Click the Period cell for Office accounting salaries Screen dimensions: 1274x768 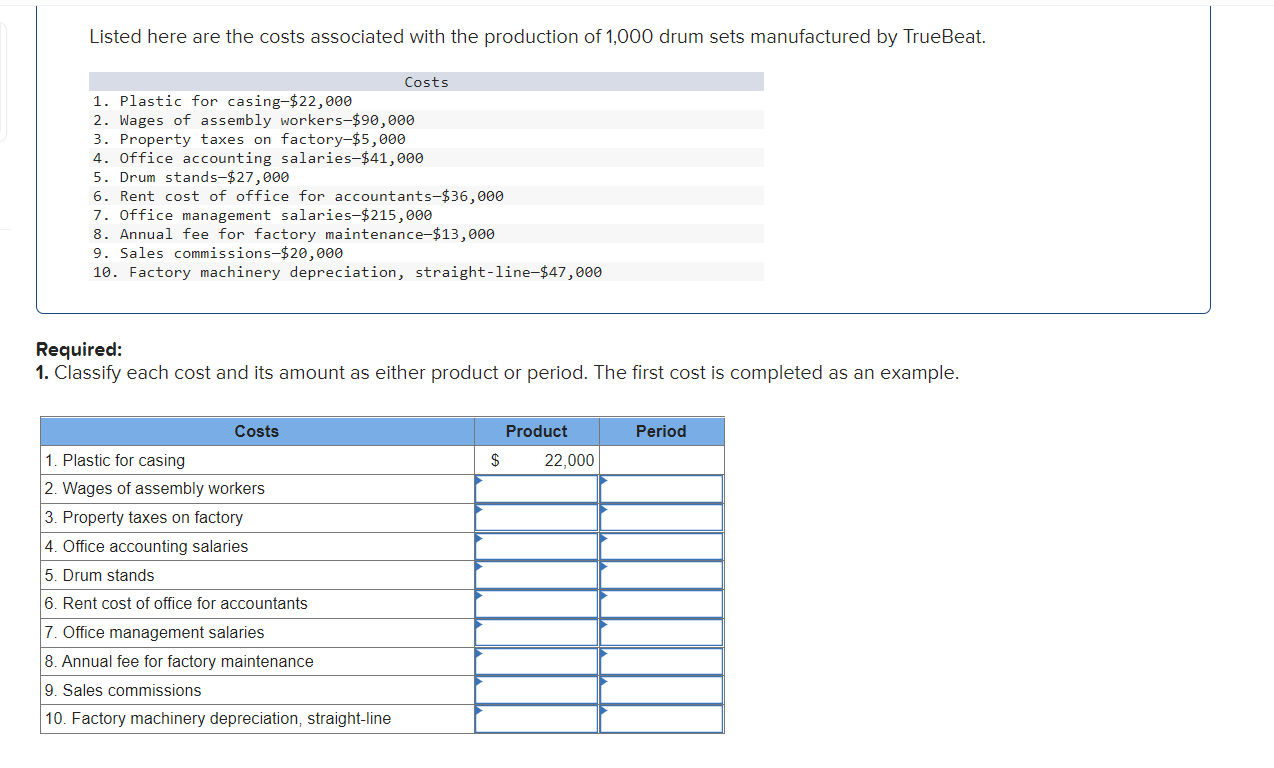(661, 546)
